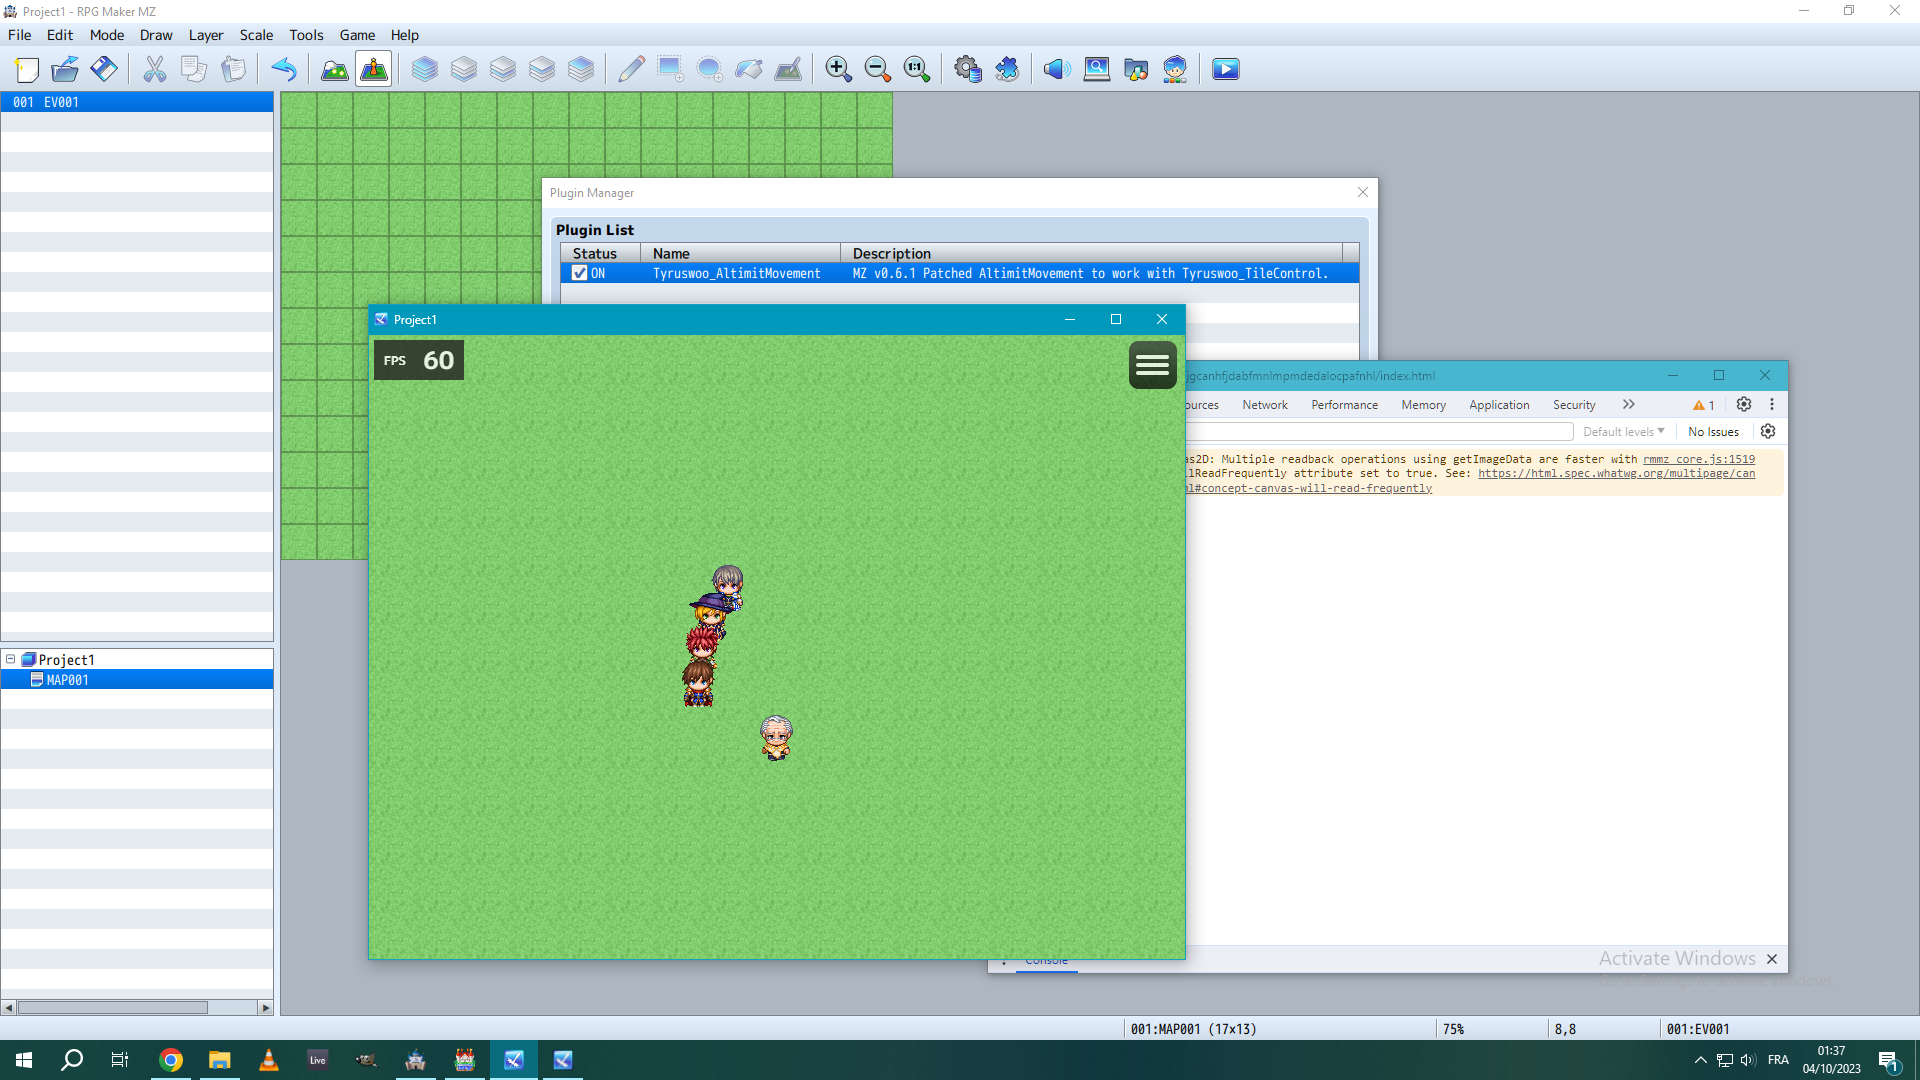Open Google Chrome from the taskbar
1920x1080 pixels.
[171, 1060]
